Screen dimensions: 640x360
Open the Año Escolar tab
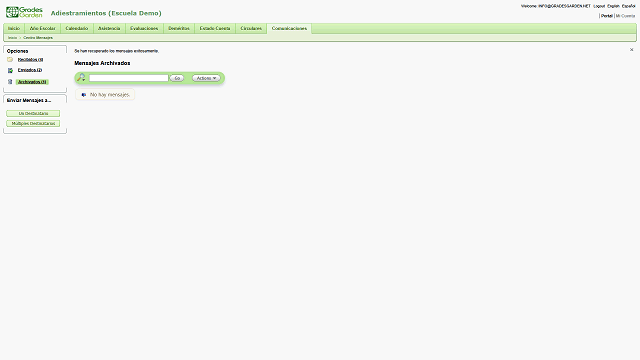point(42,28)
